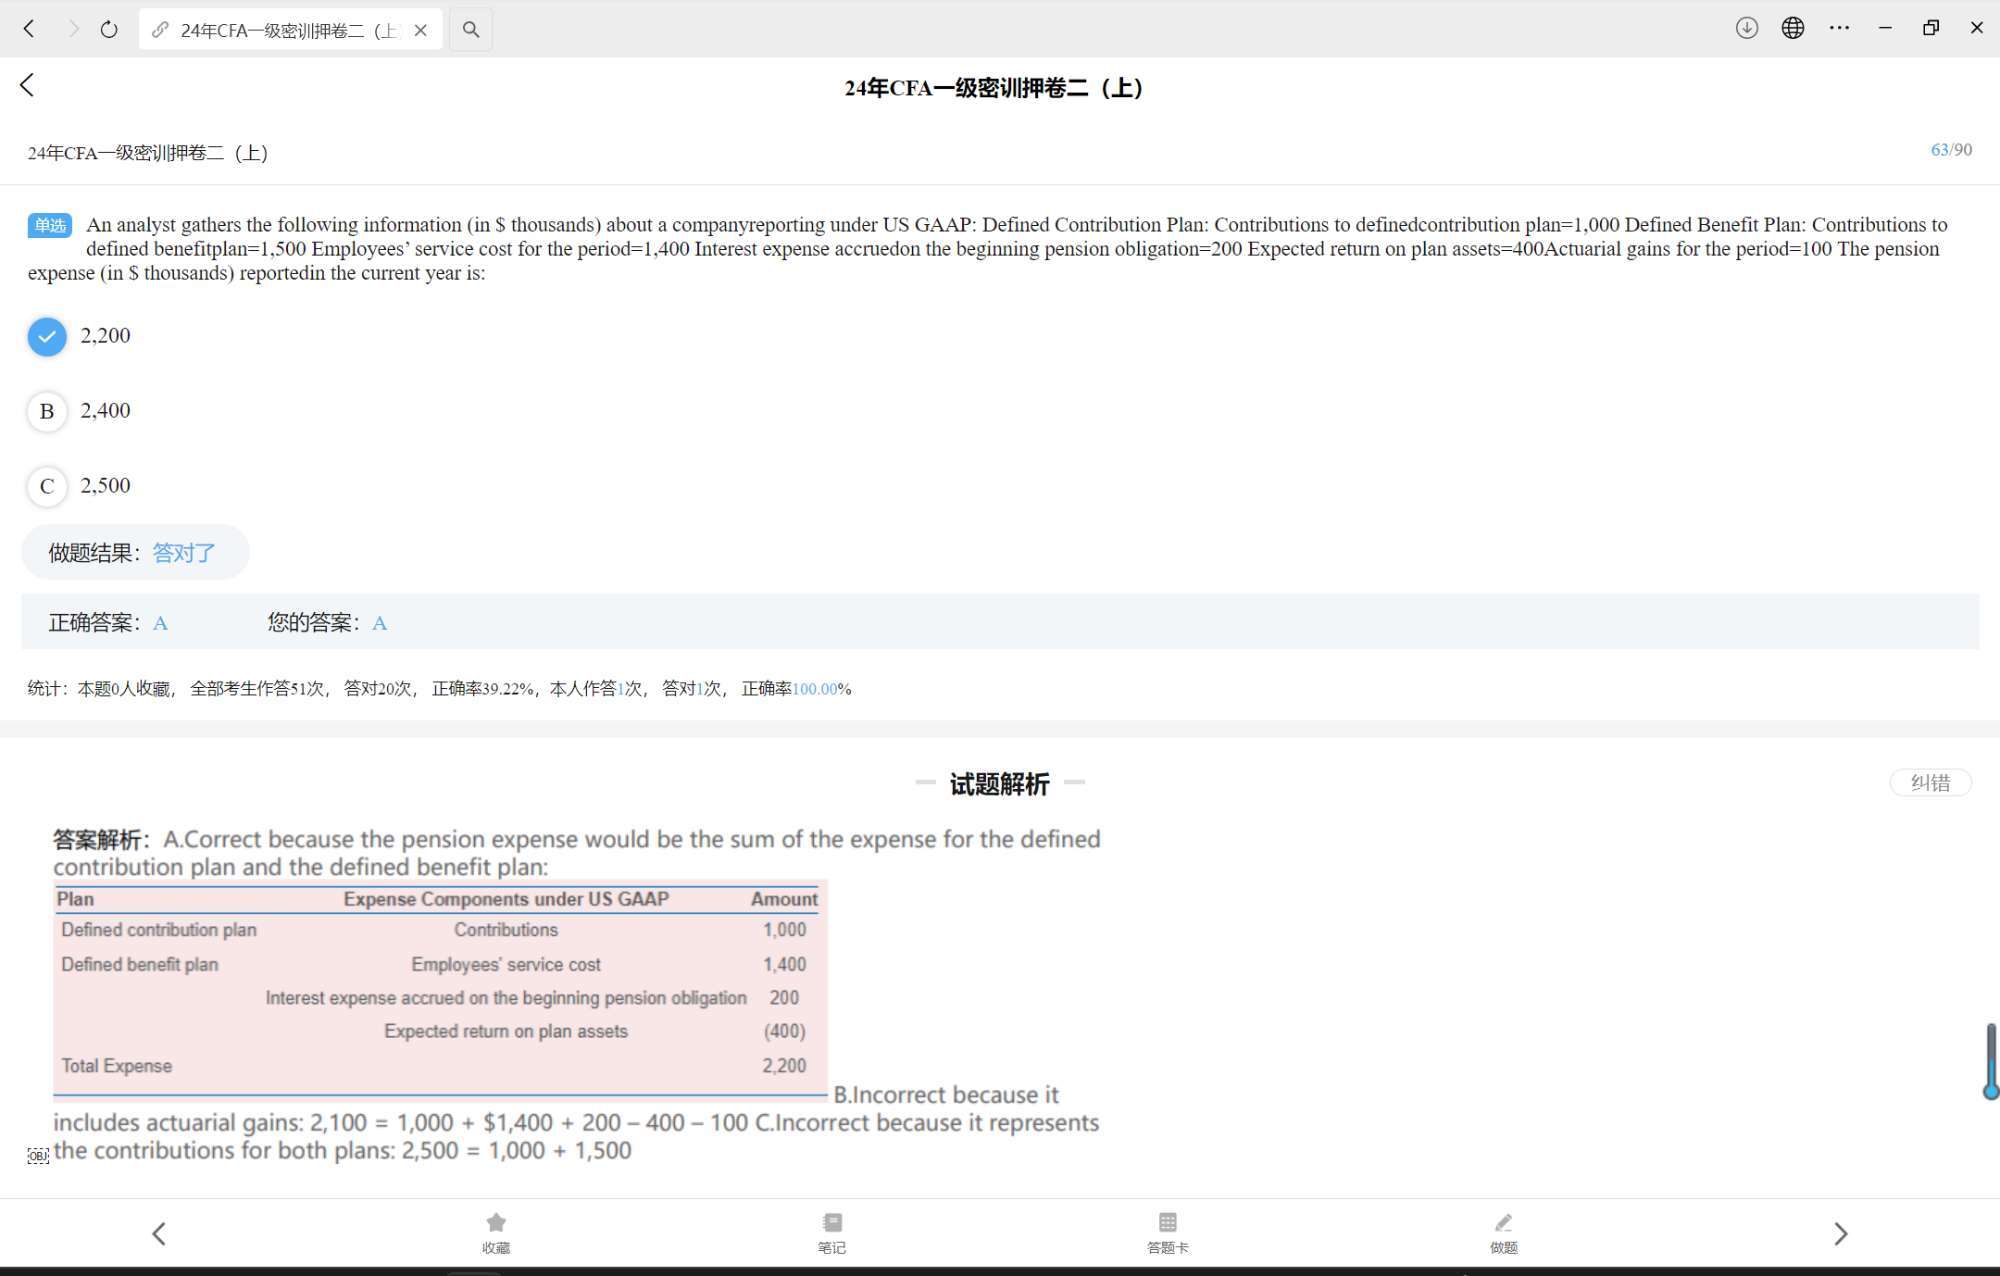This screenshot has width=2000, height=1276.
Task: Open the three-dots more menu
Action: click(x=1839, y=28)
